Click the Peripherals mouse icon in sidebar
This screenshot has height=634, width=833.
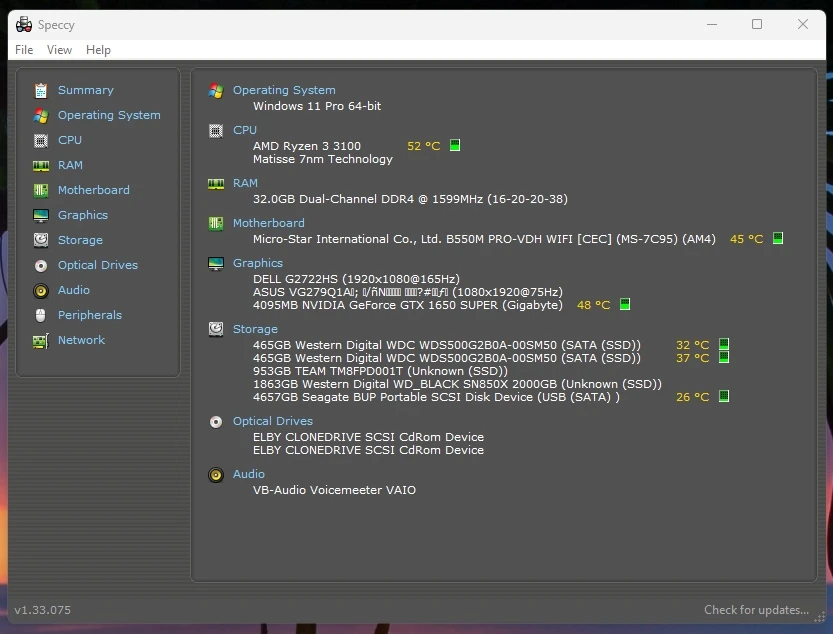point(41,315)
